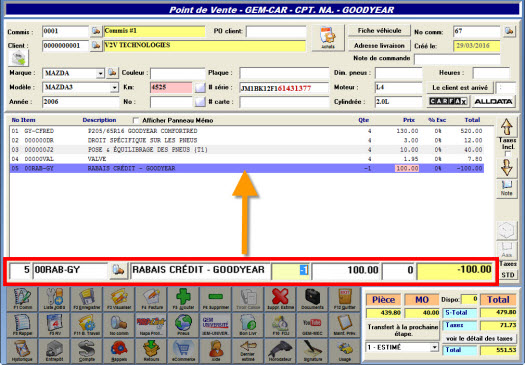
Task: Click the red X Suppr. Estimé icon
Action: [280, 299]
